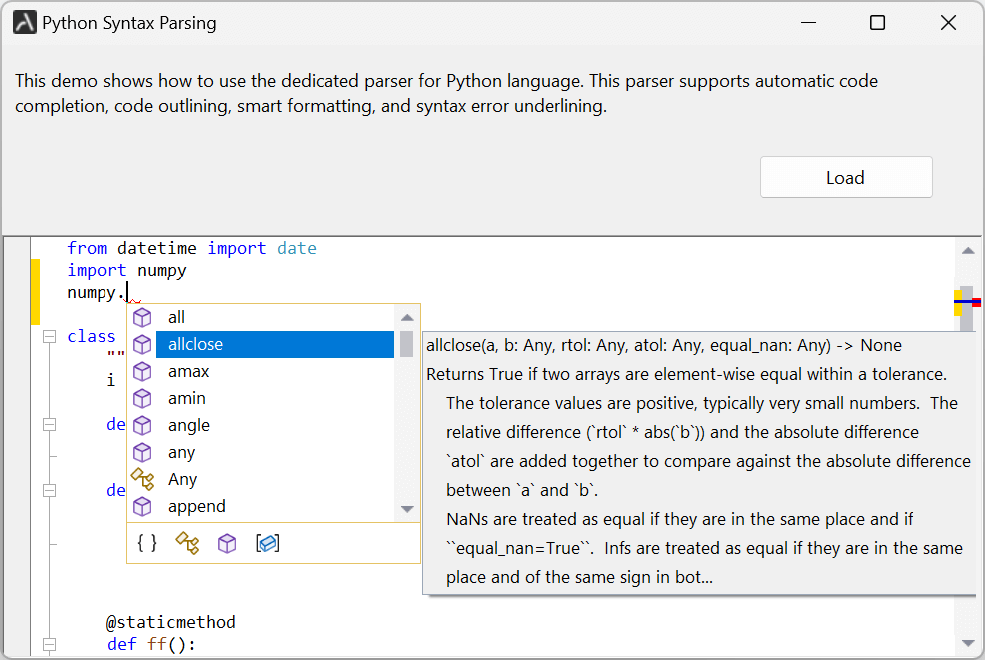Click the class icon beside 'Any'
Viewport: 985px width, 660px height.
pyautogui.click(x=142, y=479)
